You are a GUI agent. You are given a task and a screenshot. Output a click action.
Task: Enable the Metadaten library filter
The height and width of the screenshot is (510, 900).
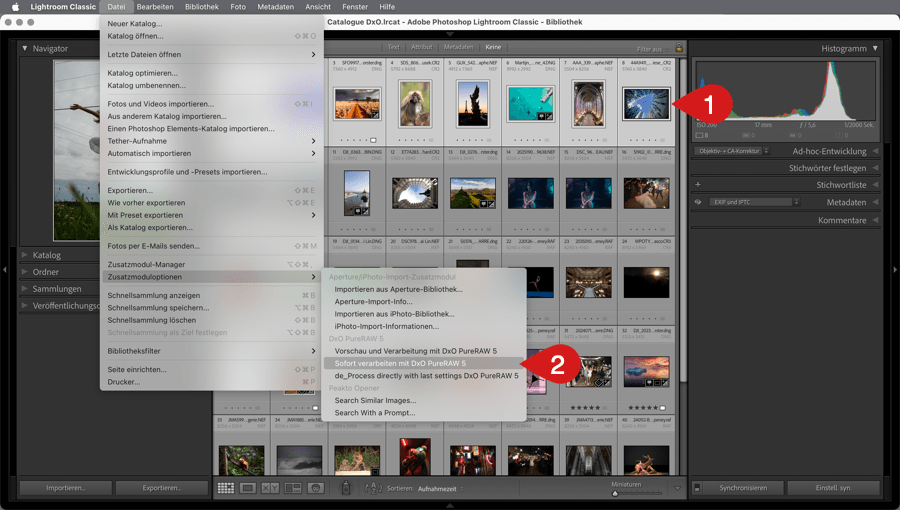point(459,47)
